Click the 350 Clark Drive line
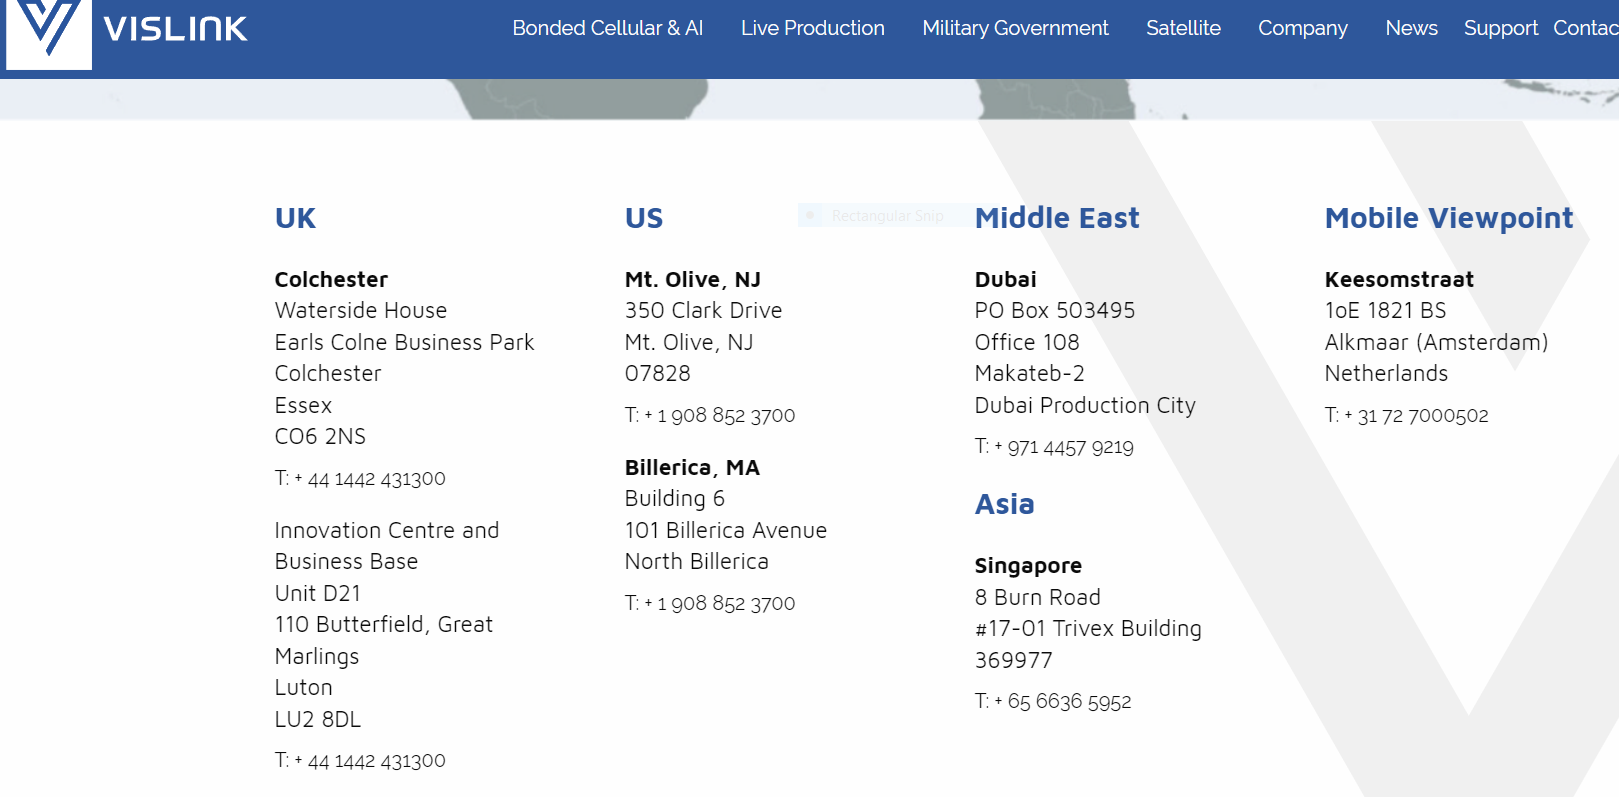Screen dimensions: 1619x797 pyautogui.click(x=703, y=311)
